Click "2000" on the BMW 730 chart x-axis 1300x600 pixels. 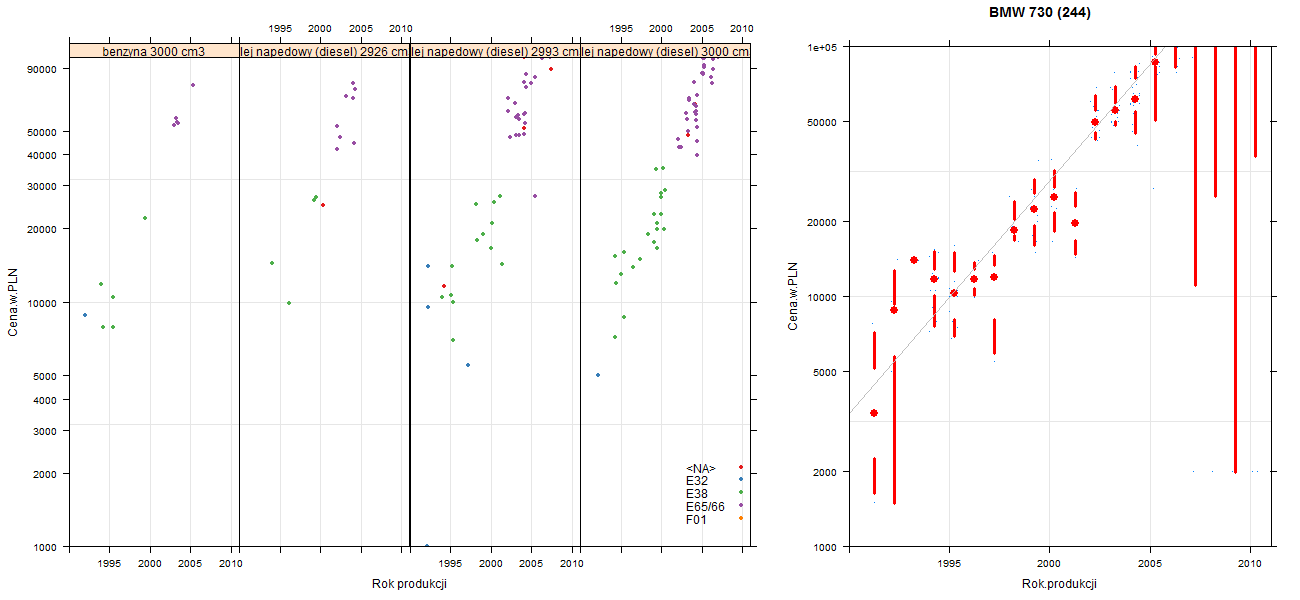tap(1049, 564)
